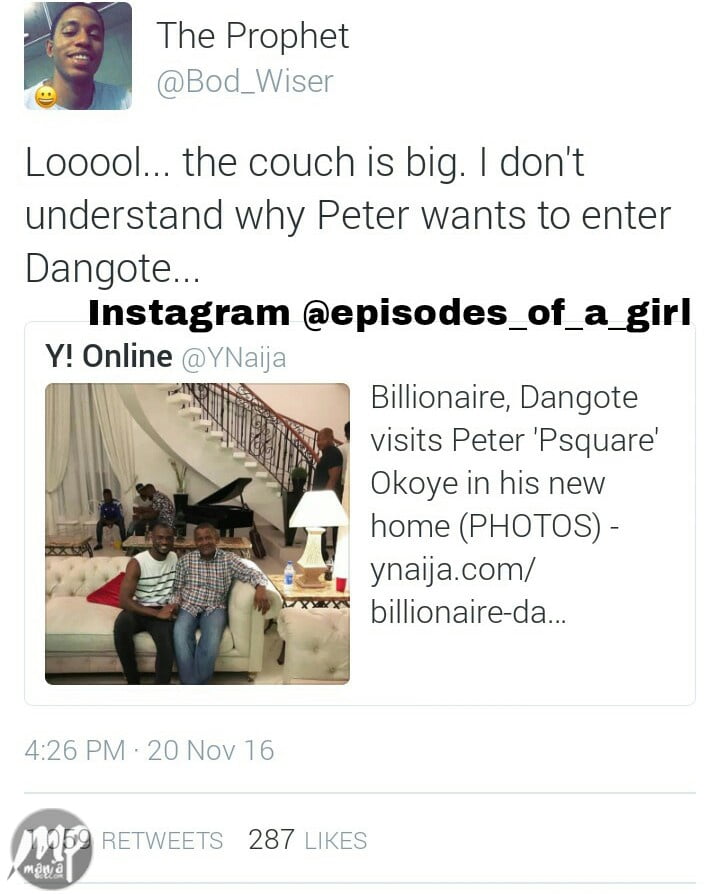Open the 4:26 PM timestamp
The height and width of the screenshot is (894, 720).
click(75, 750)
